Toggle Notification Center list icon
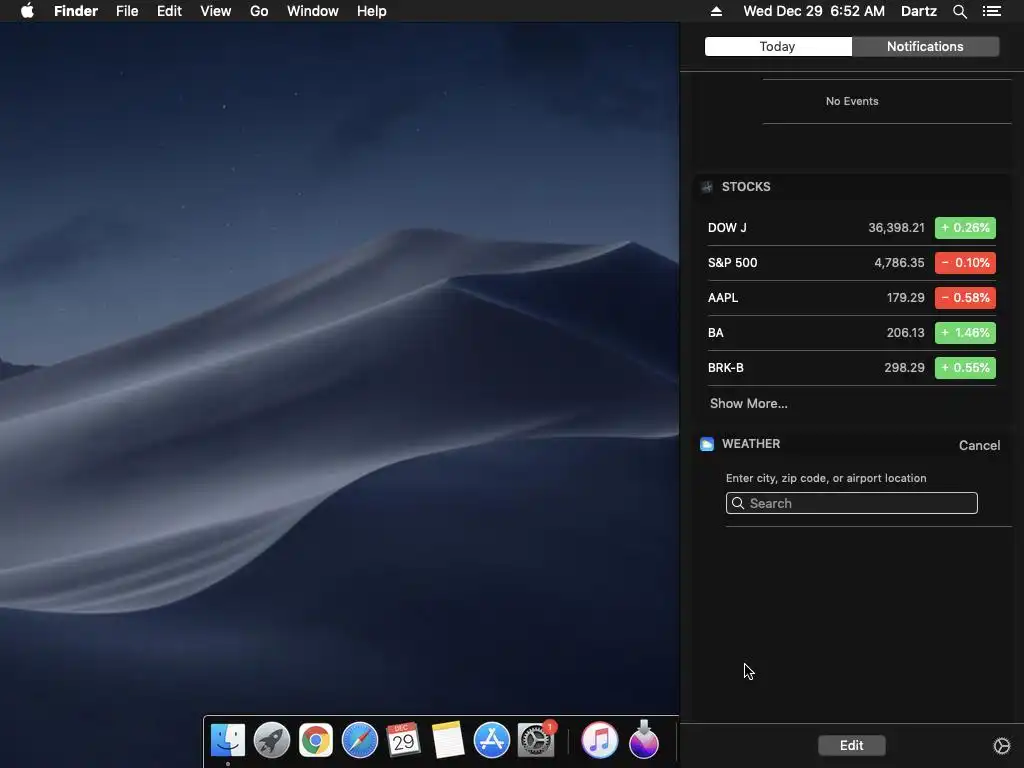1024x768 pixels. point(992,11)
